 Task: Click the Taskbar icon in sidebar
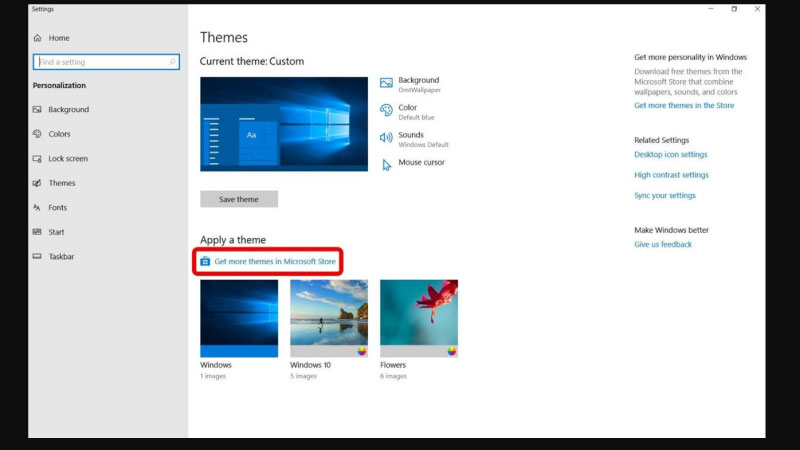click(x=37, y=257)
